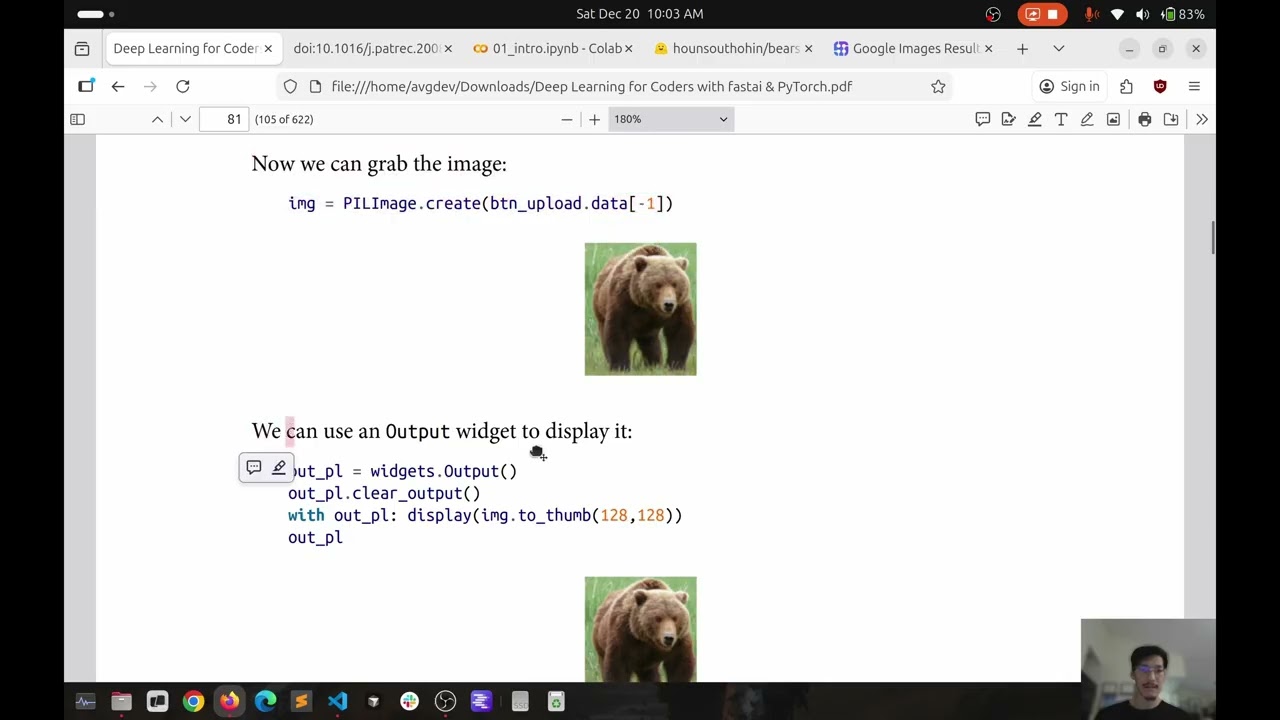
Task: Open a new browser tab
Action: pos(1022,48)
